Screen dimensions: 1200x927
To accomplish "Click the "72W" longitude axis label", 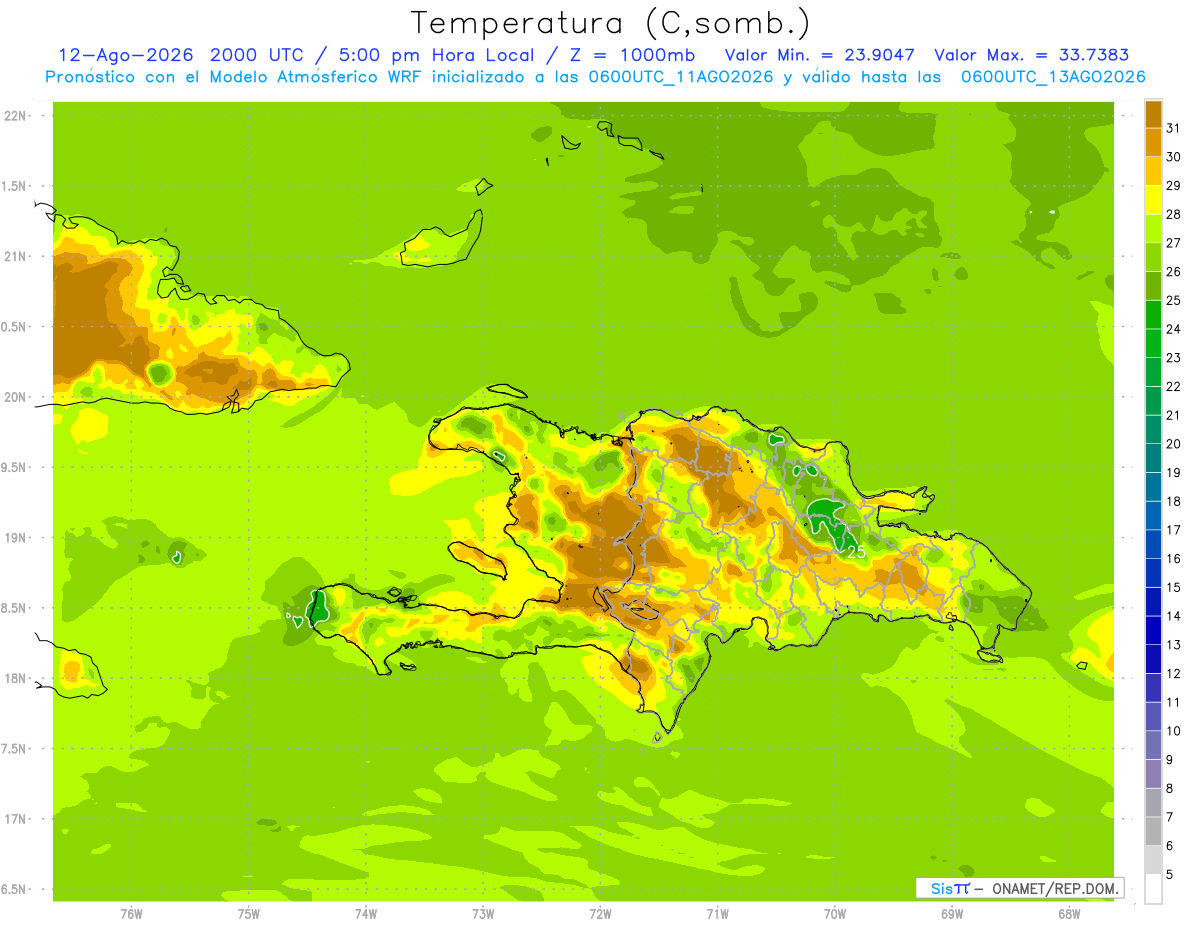I will (x=600, y=914).
